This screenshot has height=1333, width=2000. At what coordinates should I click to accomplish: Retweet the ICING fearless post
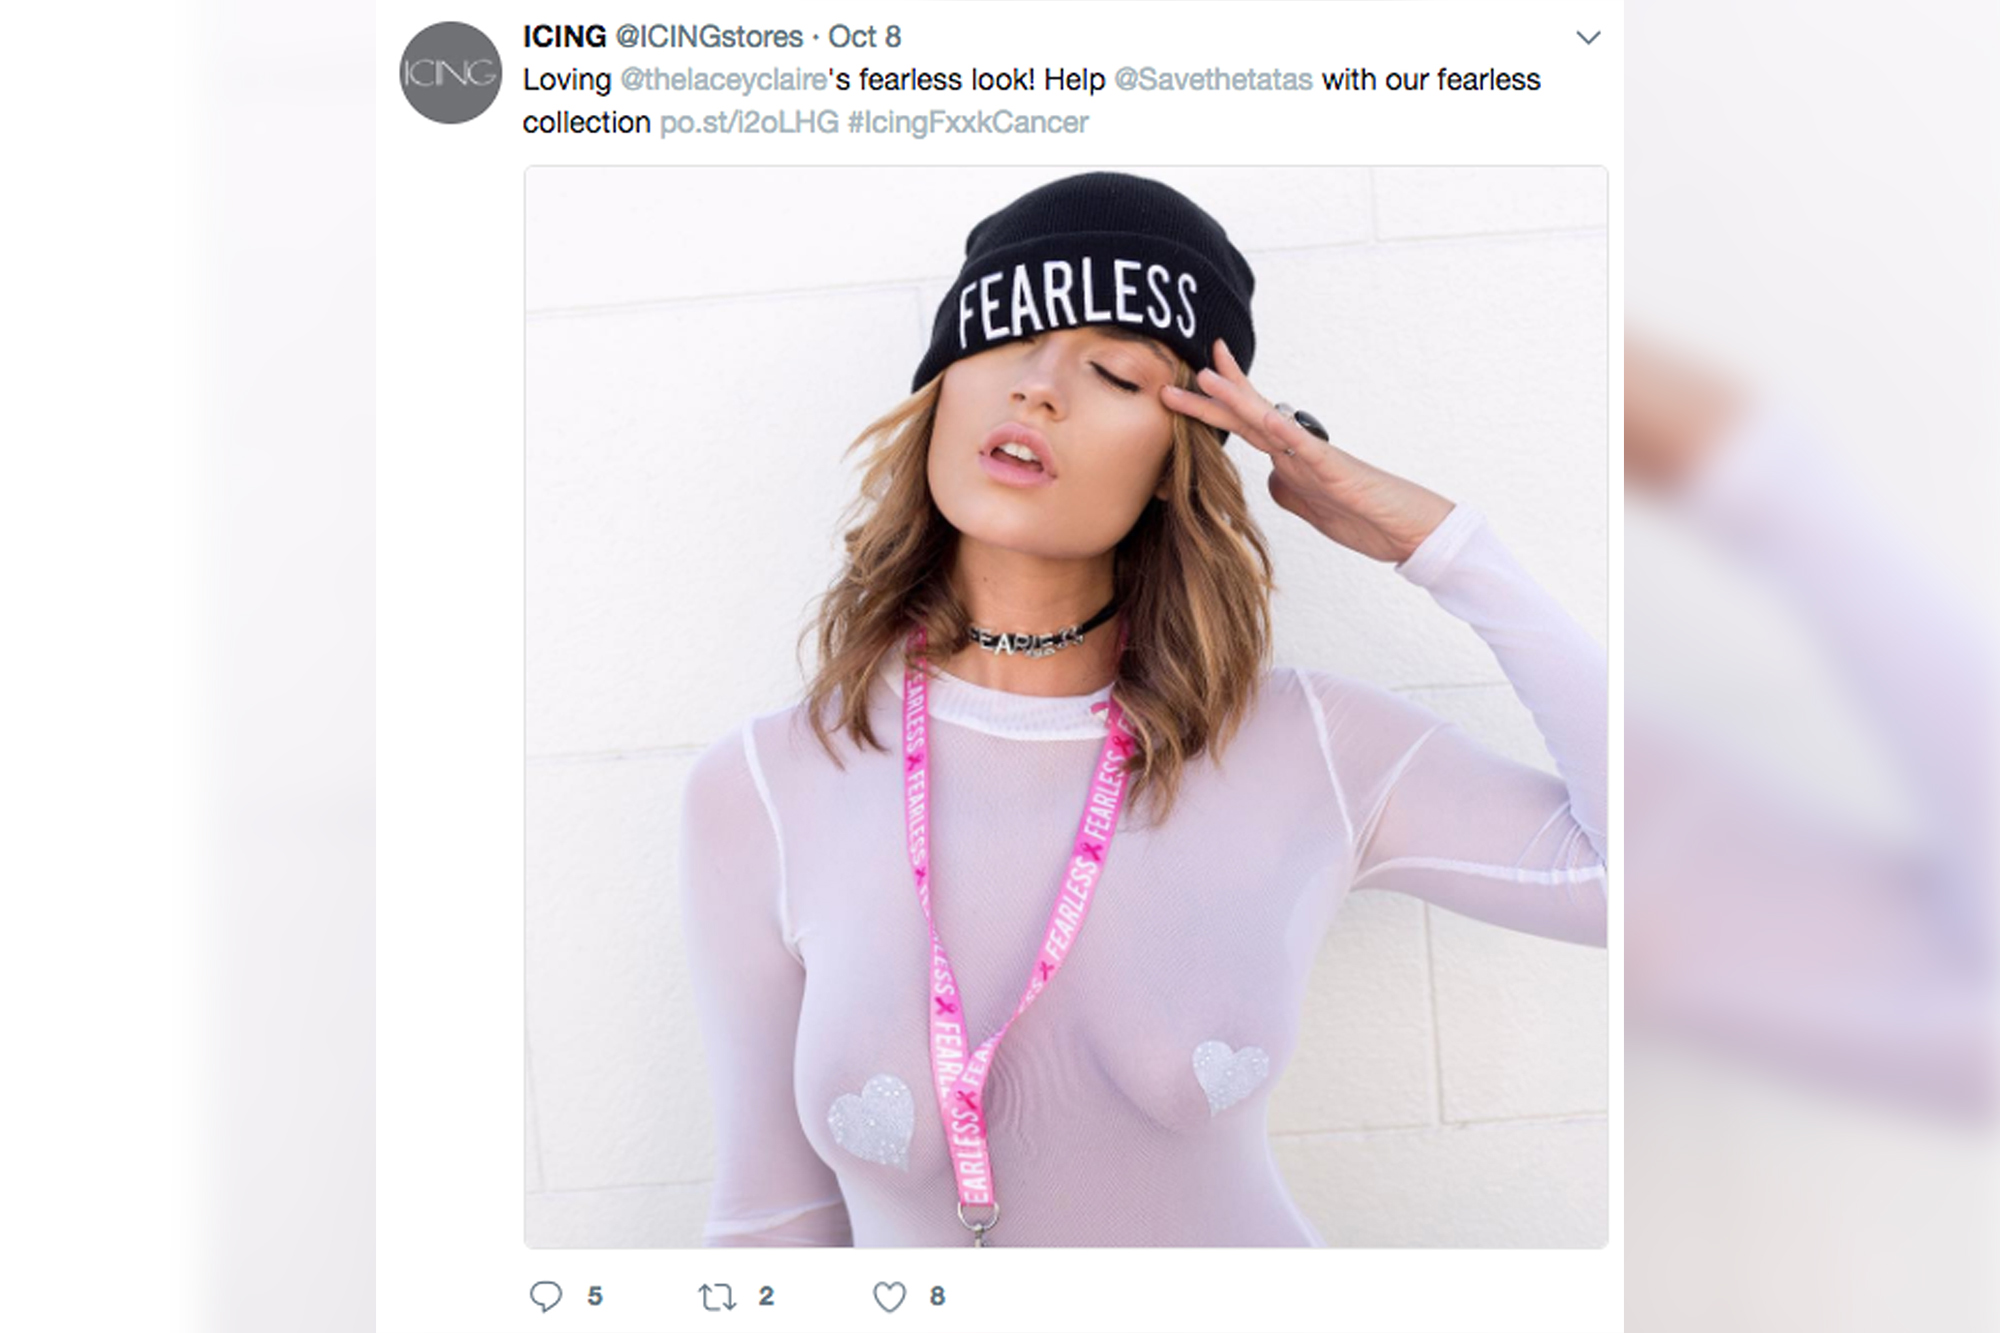tap(717, 1297)
